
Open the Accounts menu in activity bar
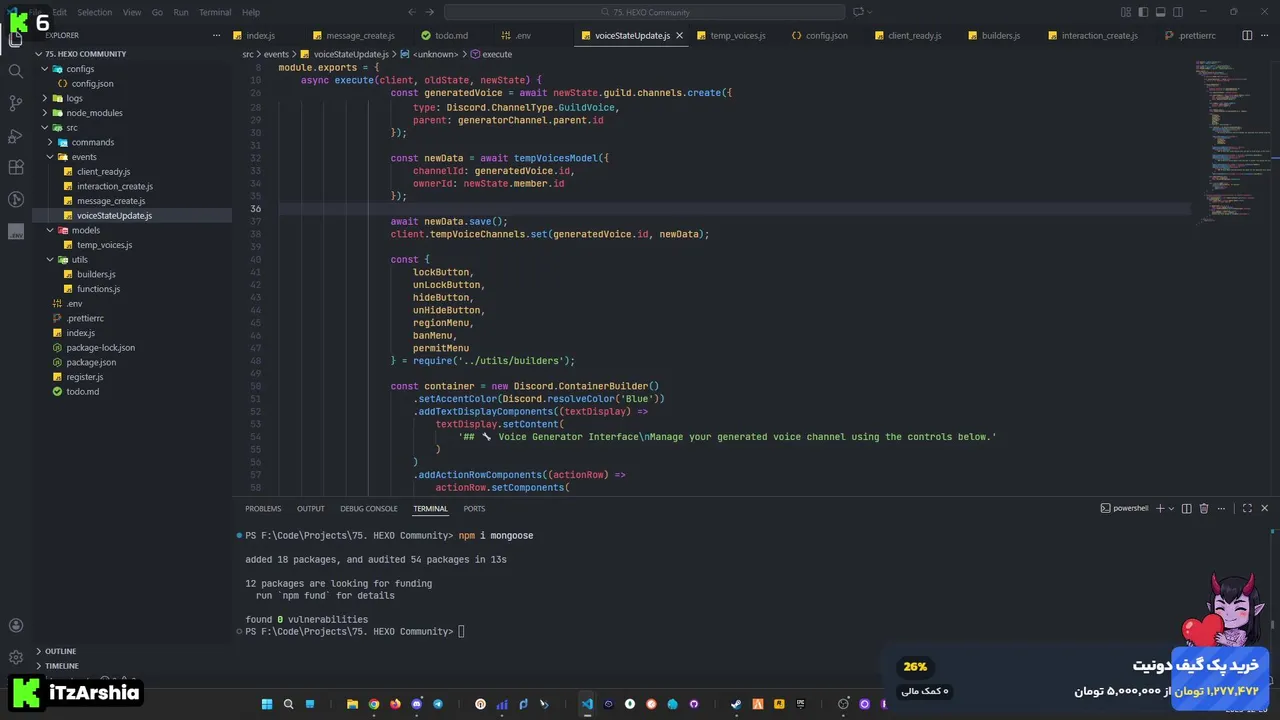point(15,626)
